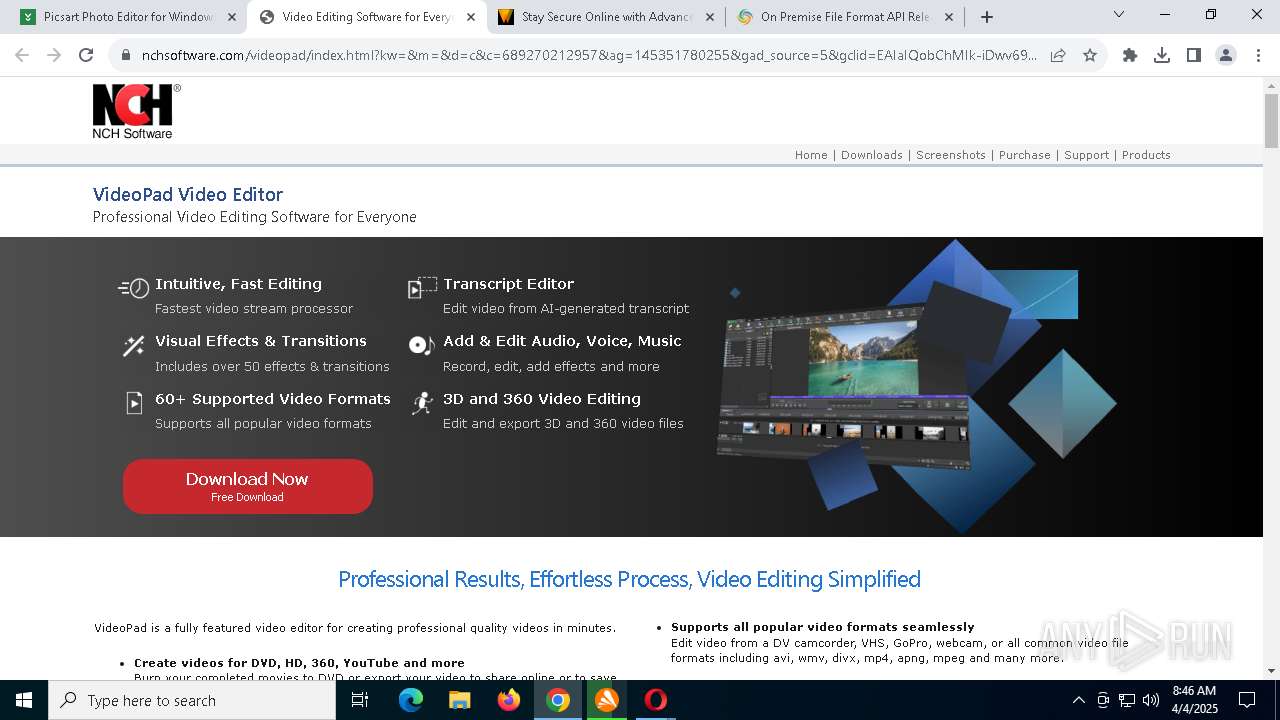1280x720 pixels.
Task: Click the scrollbar down arrow
Action: [1271, 671]
